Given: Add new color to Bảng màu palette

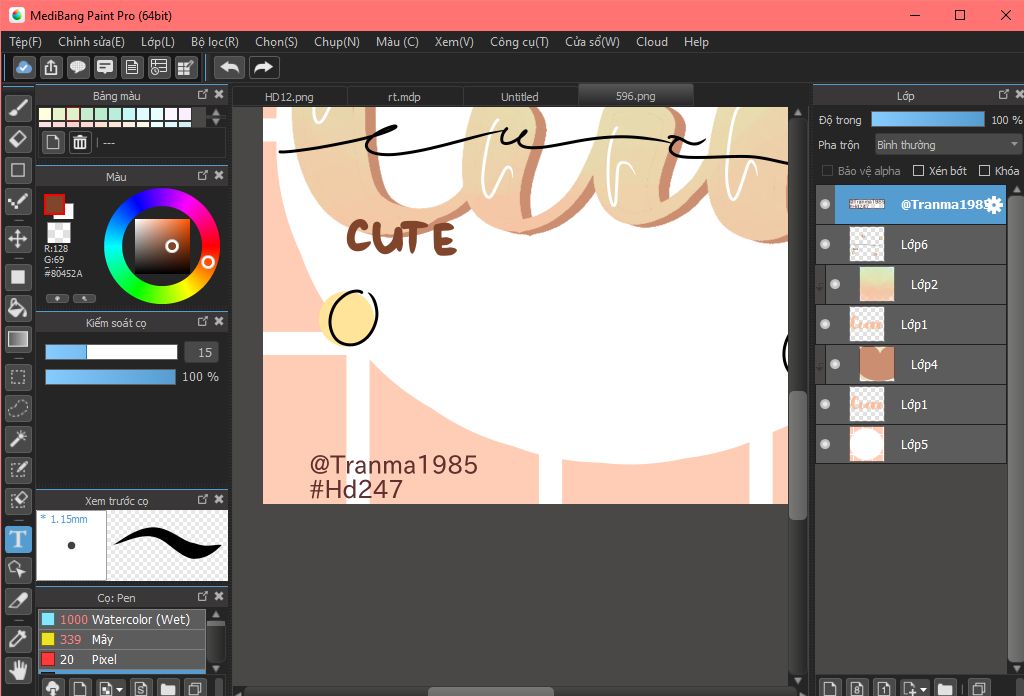Looking at the screenshot, I should [53, 142].
